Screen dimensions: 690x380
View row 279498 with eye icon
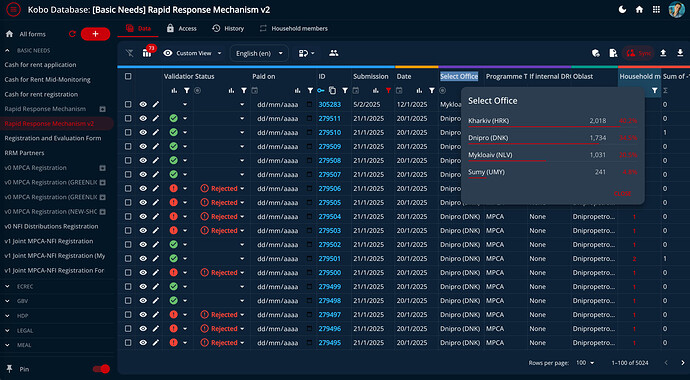[143, 301]
